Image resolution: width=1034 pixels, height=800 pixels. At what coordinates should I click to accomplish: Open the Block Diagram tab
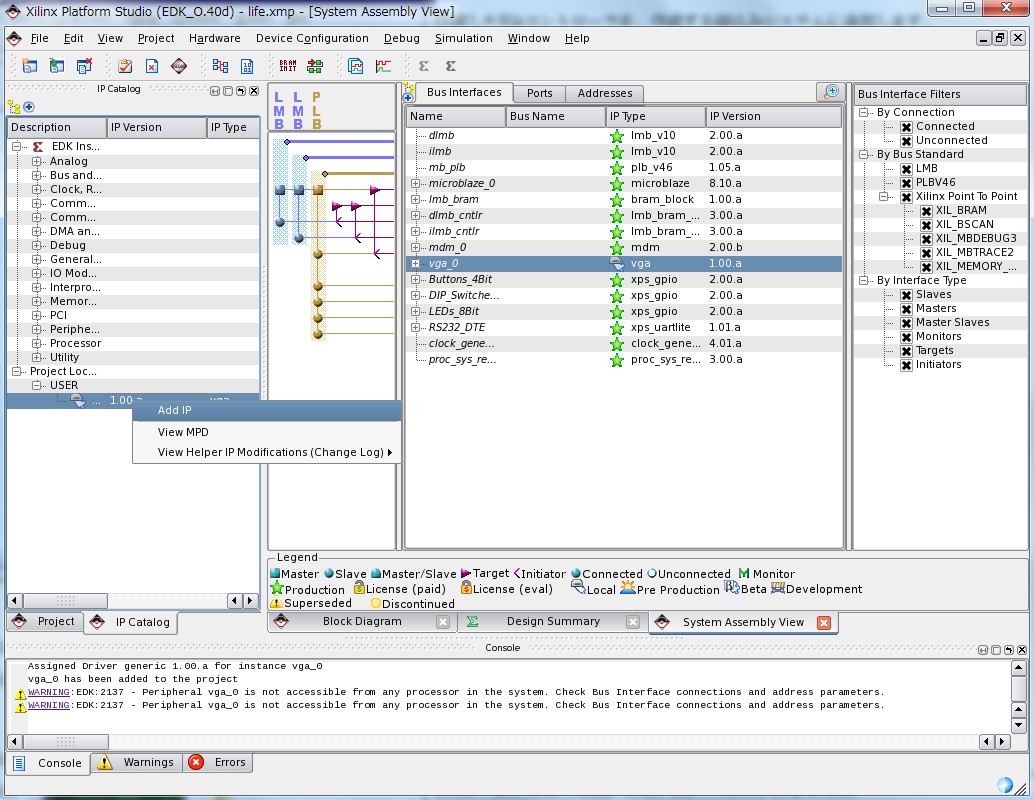(x=361, y=621)
